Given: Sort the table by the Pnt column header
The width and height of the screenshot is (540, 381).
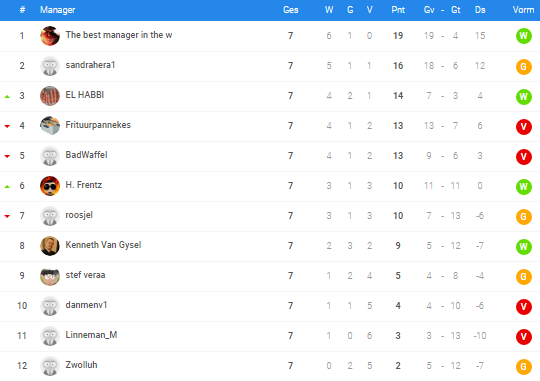Looking at the screenshot, I should point(398,10).
